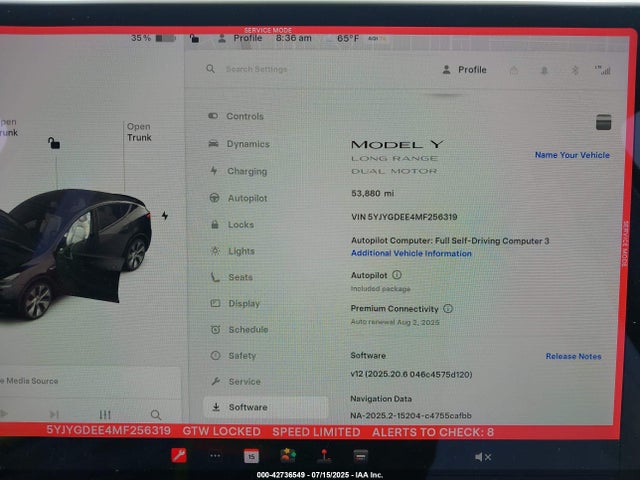
Task: Click the Autopilot info circle icon
Action: 397,275
